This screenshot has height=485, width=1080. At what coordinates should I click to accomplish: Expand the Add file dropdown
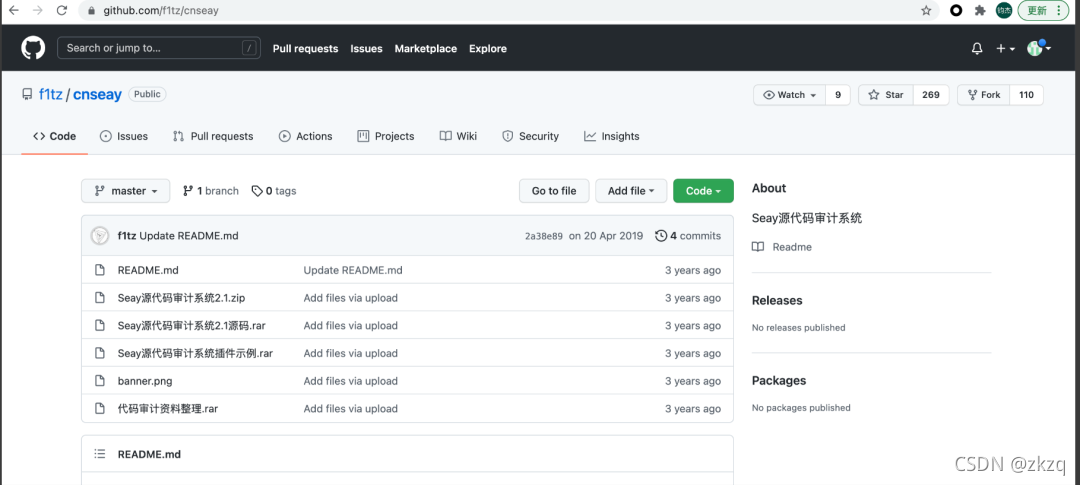(x=631, y=191)
